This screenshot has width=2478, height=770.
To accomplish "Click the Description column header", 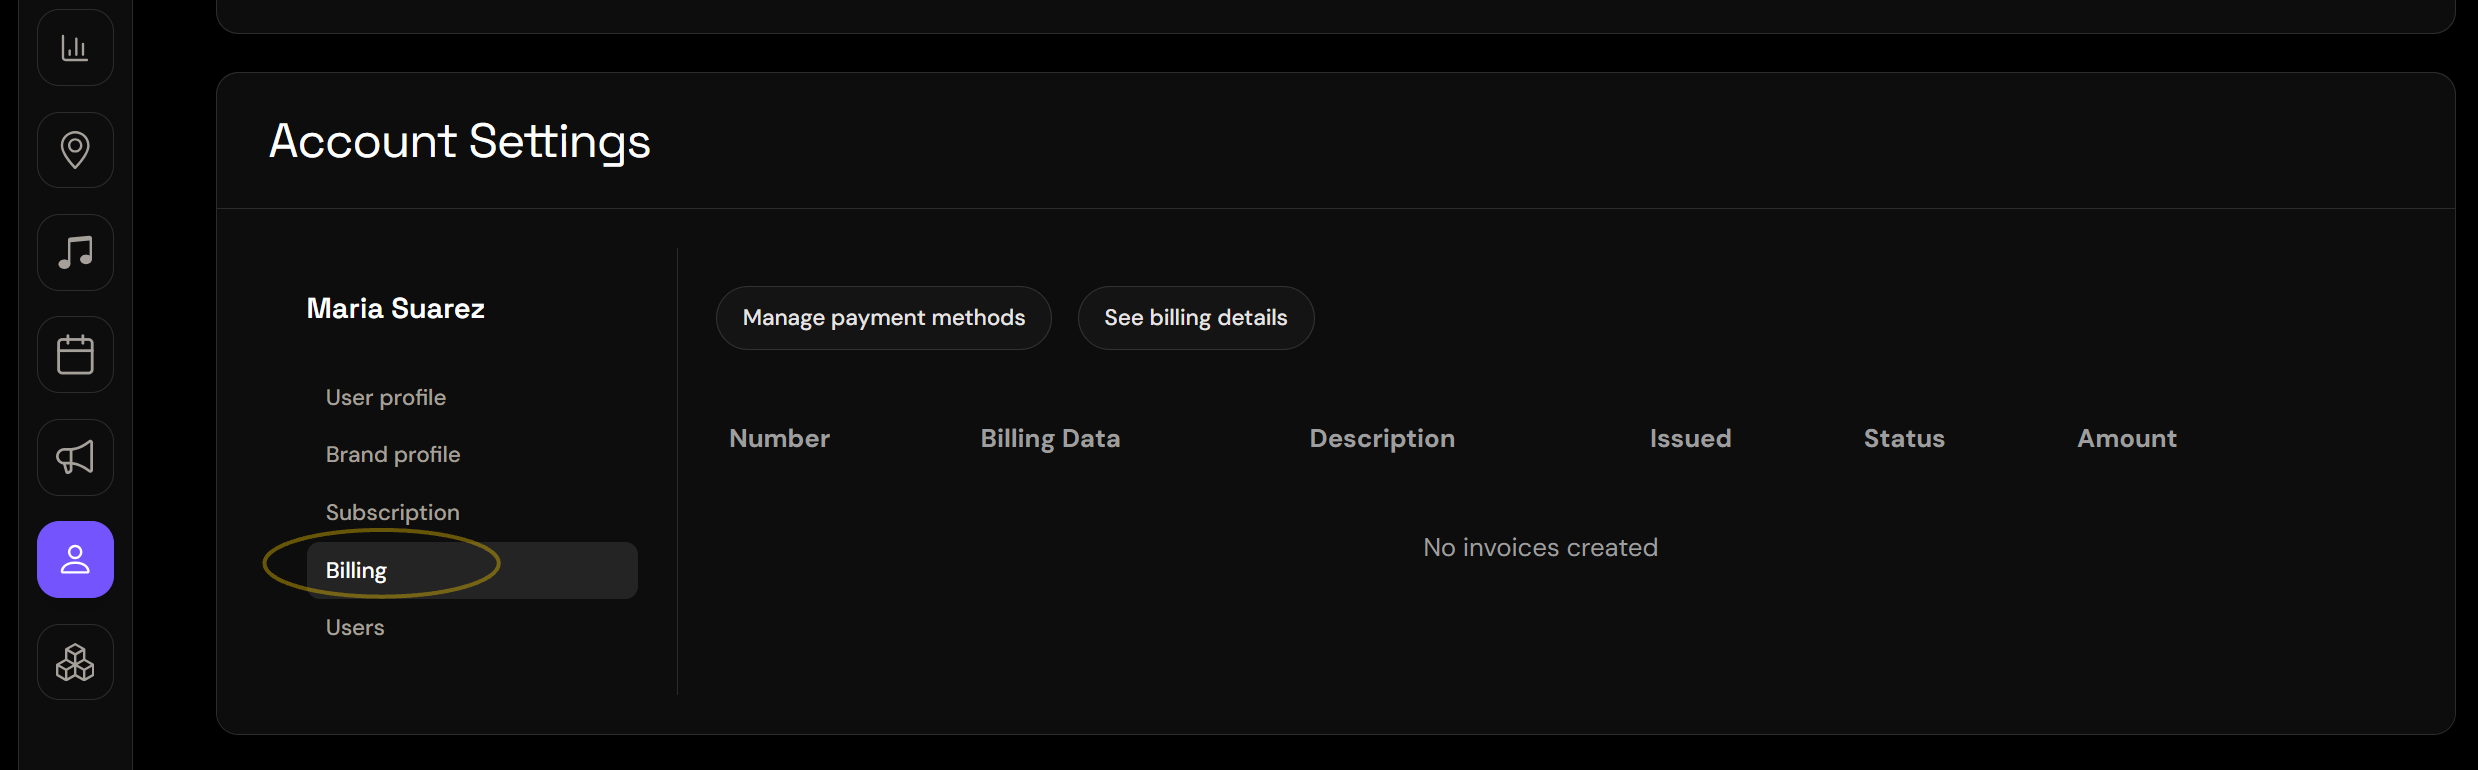I will click(1382, 438).
